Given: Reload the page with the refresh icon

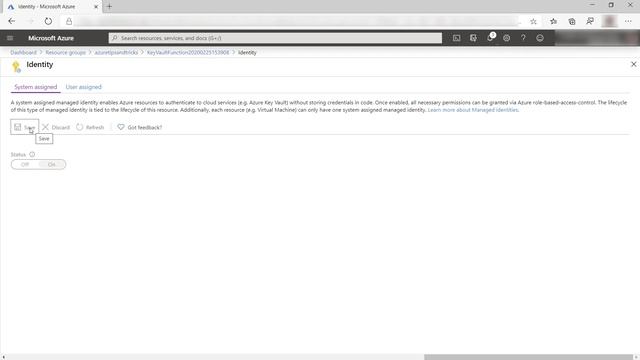Looking at the screenshot, I should pyautogui.click(x=48, y=21).
